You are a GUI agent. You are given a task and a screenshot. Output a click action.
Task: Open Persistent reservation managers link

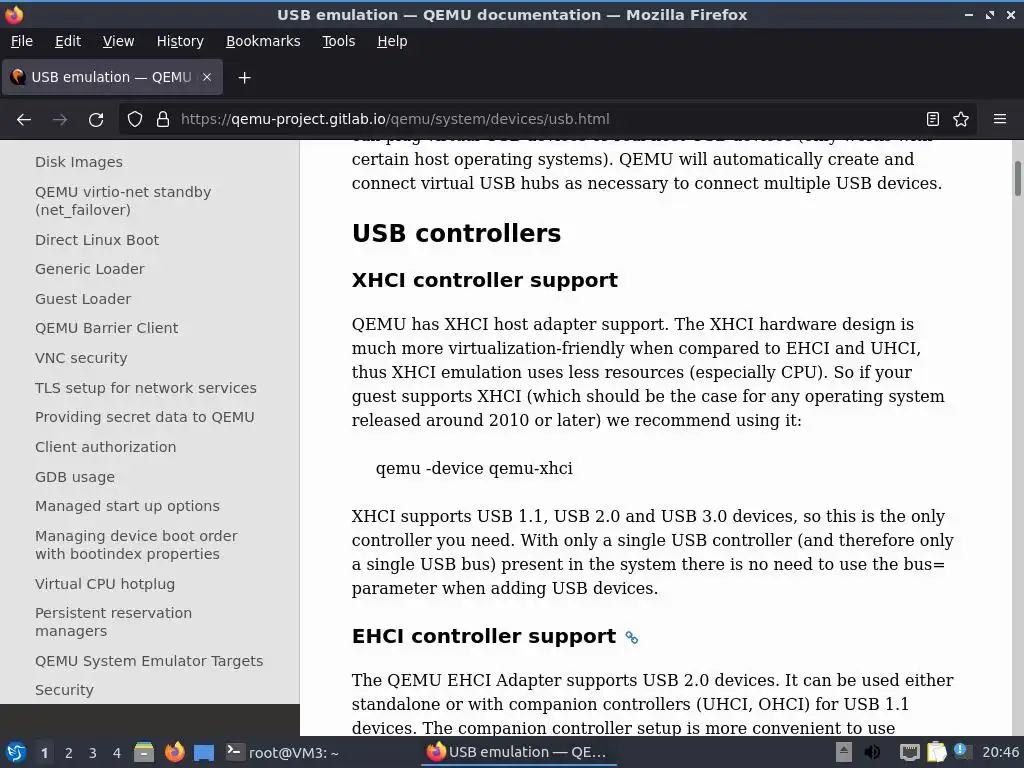coord(113,622)
